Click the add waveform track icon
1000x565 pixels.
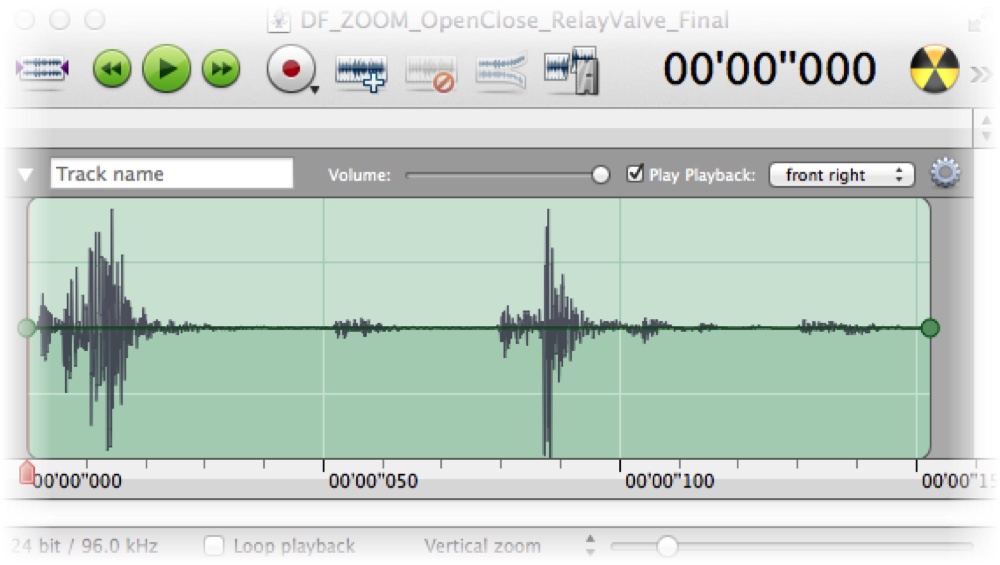coord(362,73)
